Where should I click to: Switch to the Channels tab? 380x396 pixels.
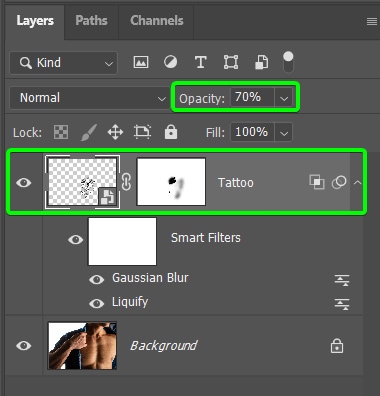[157, 20]
